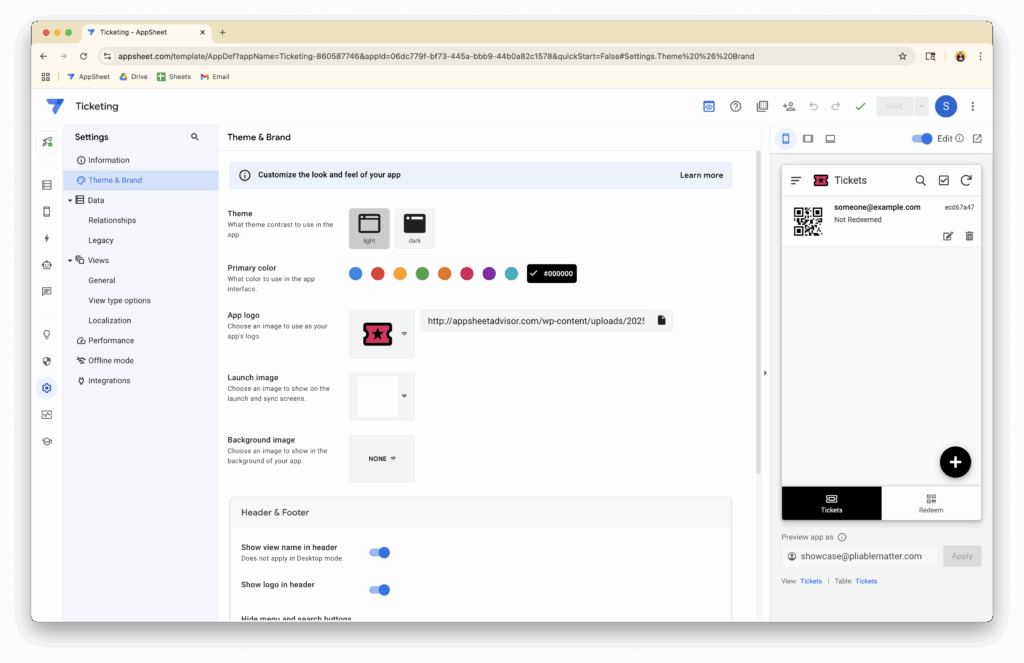Collapse the Data tree section
The height and width of the screenshot is (663, 1024).
pos(70,201)
